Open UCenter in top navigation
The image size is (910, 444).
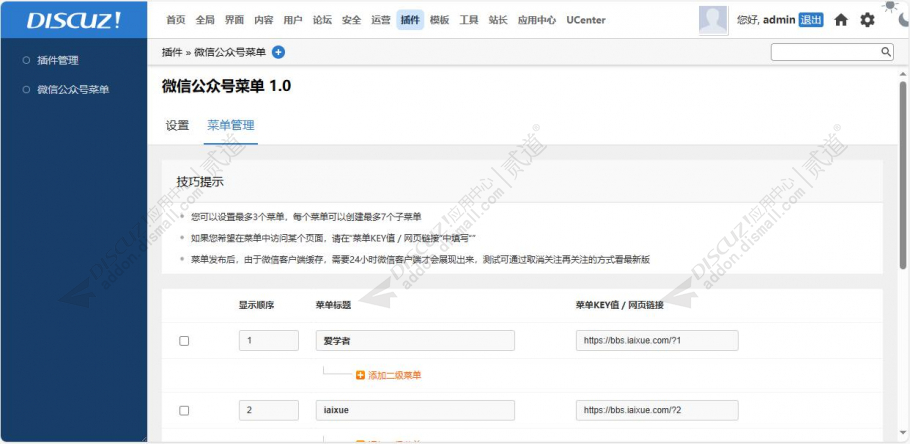tap(586, 20)
